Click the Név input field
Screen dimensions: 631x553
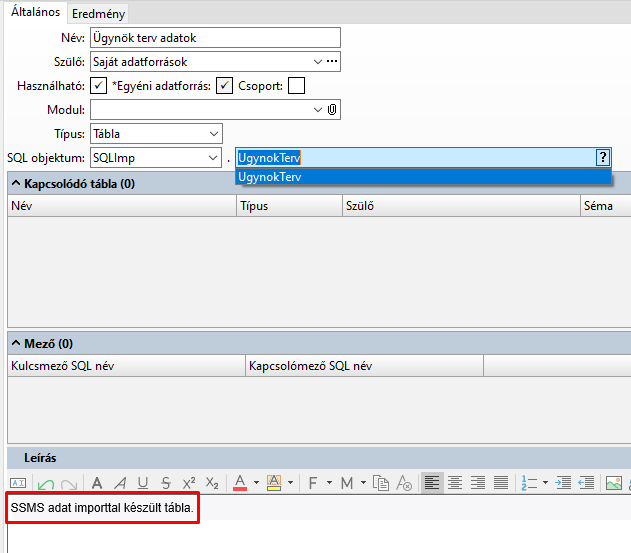(x=215, y=38)
